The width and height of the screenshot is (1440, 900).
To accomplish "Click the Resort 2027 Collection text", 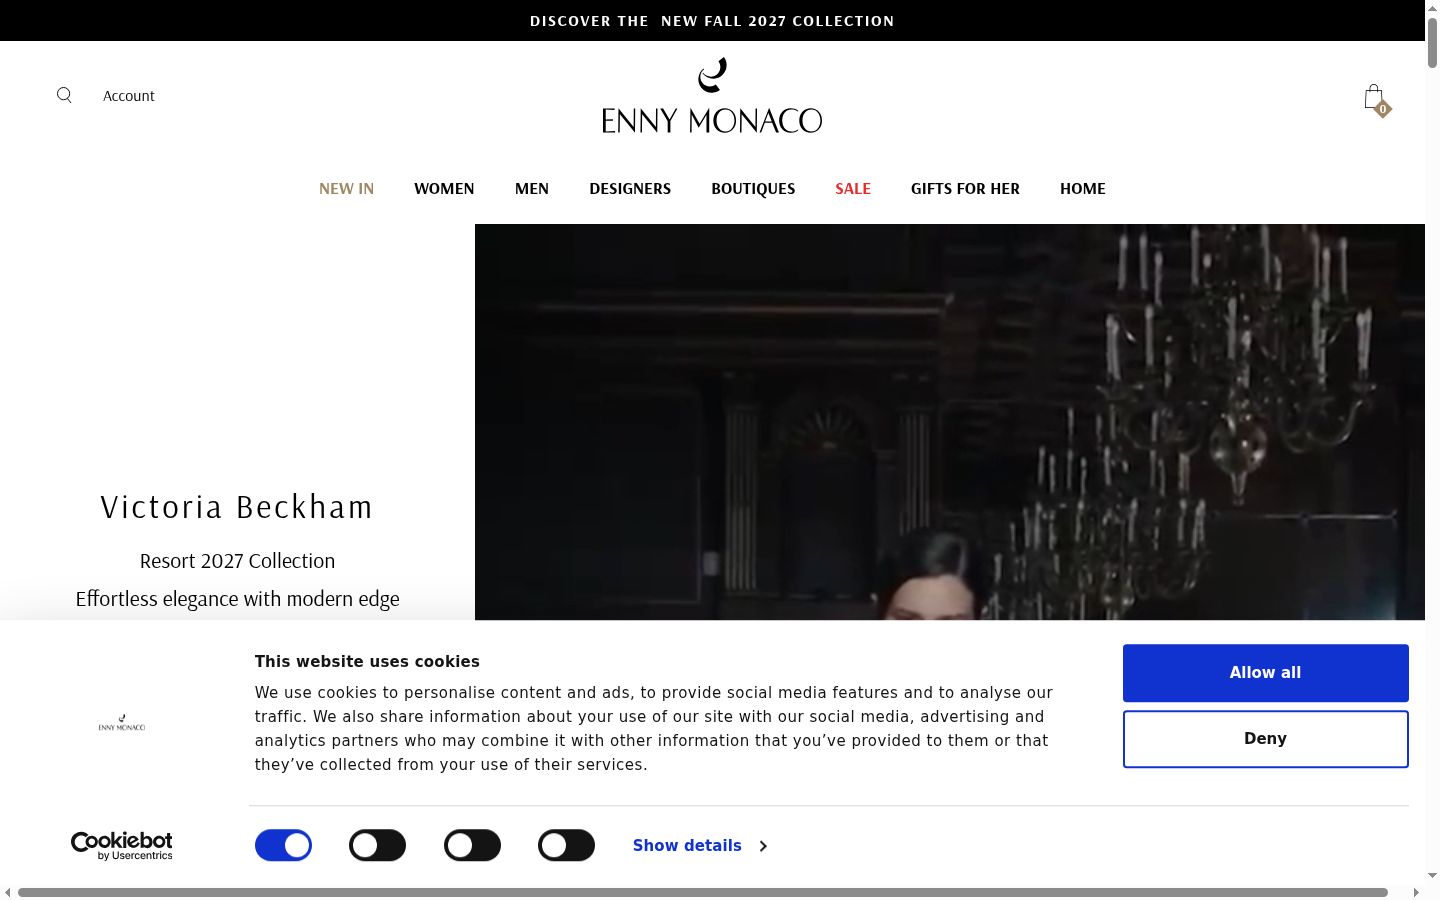I will 237,561.
